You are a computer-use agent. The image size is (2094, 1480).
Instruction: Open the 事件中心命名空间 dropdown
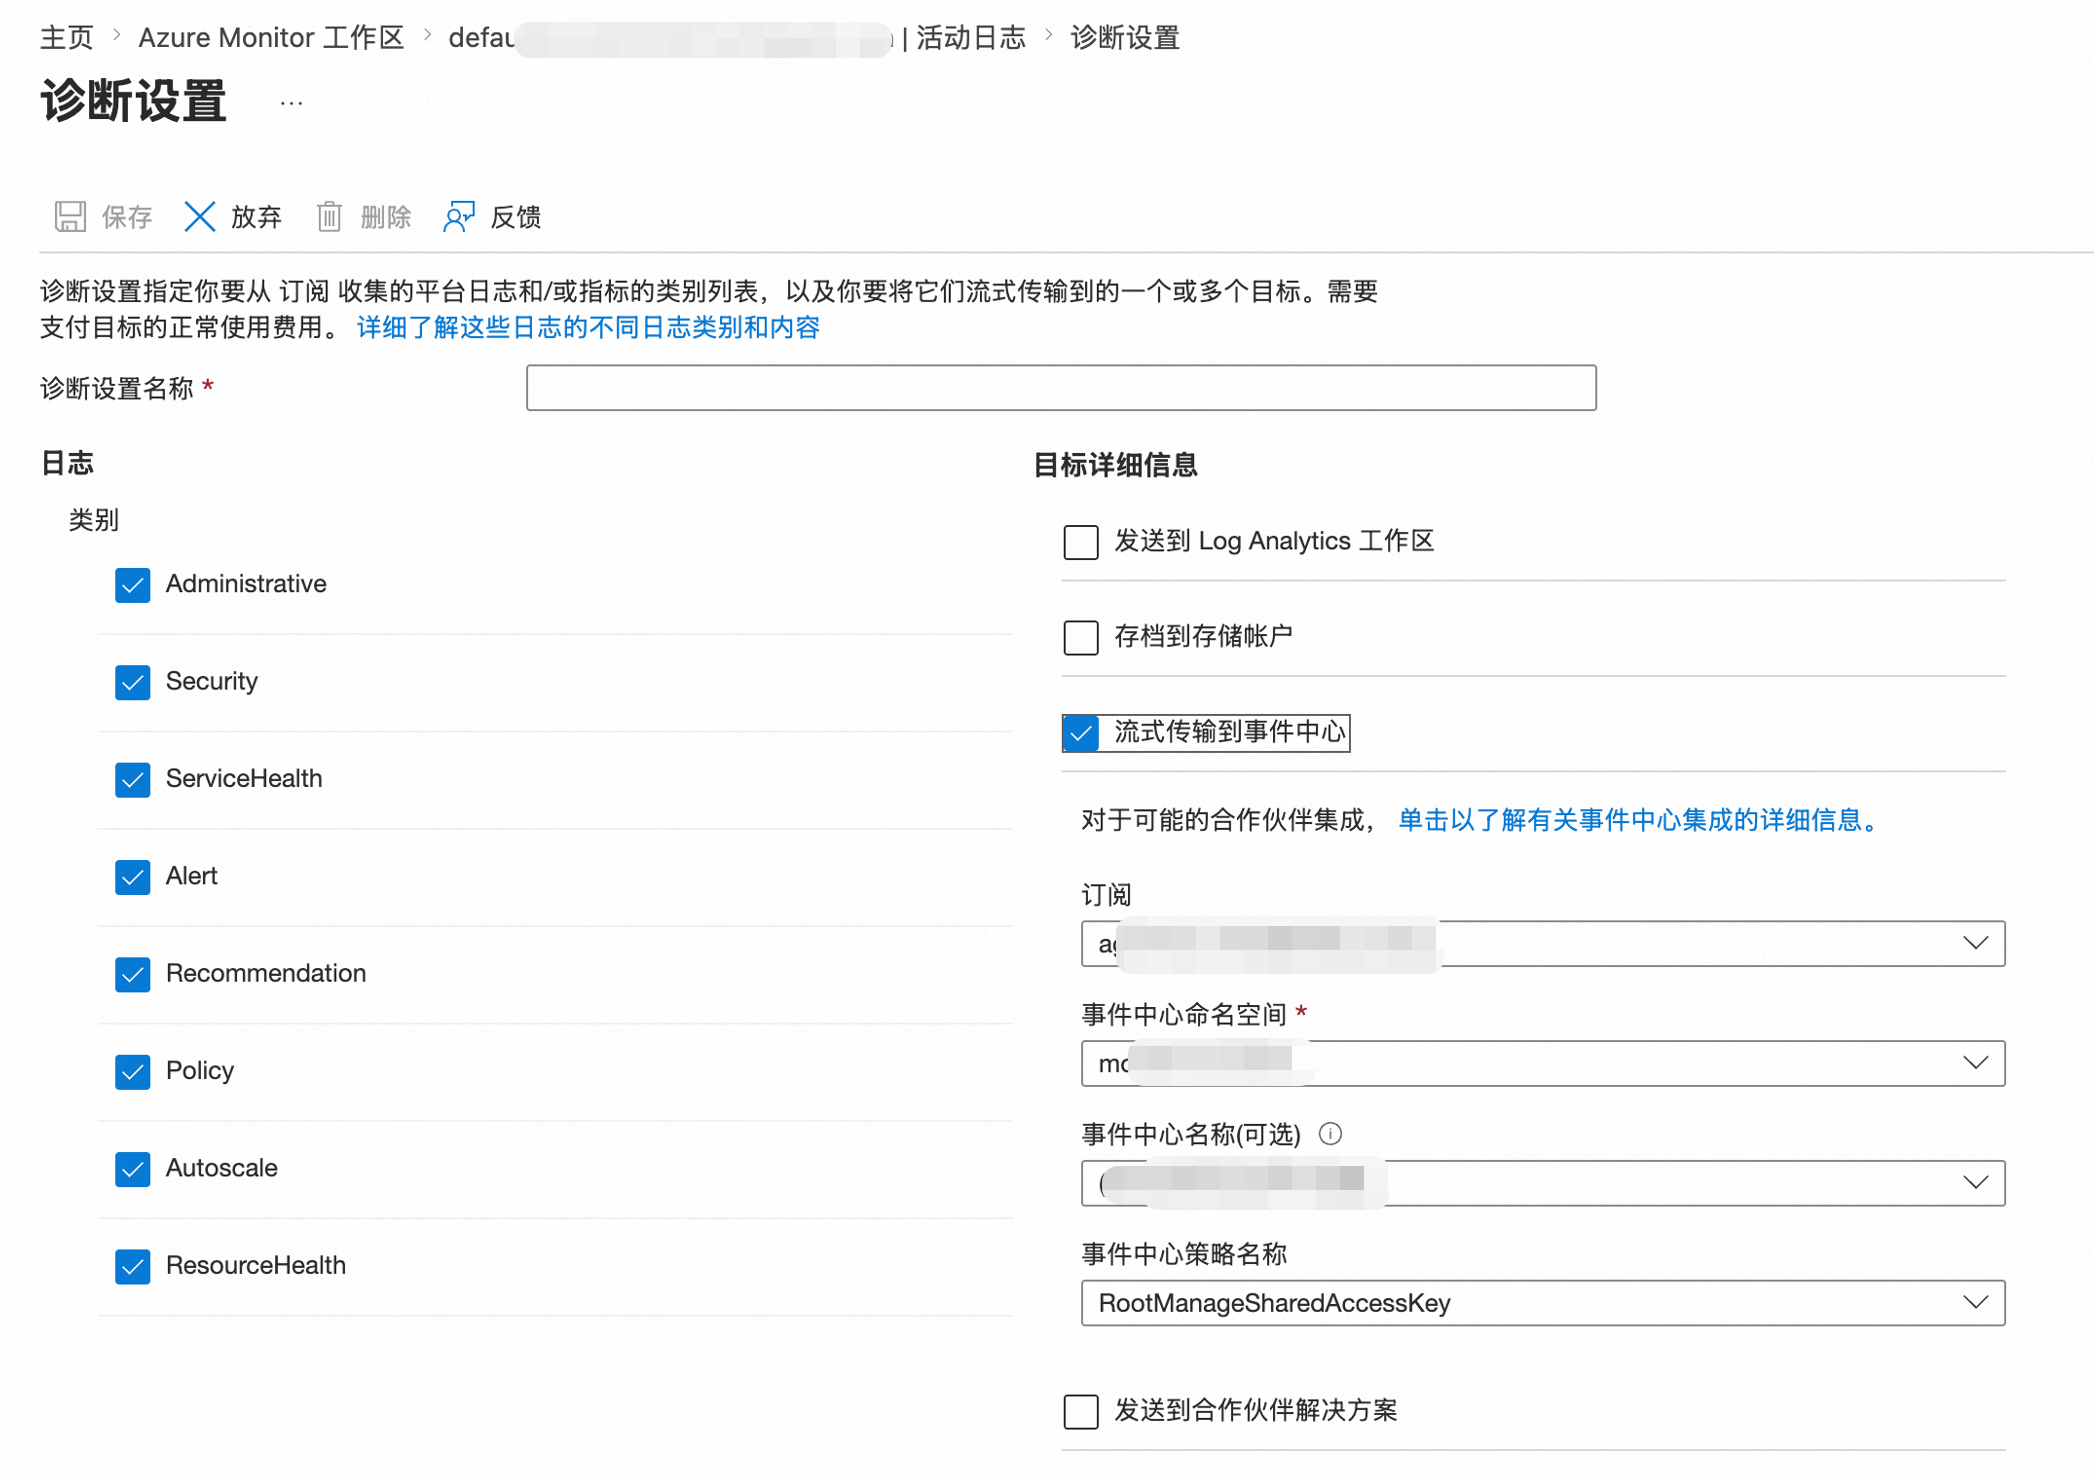click(x=1543, y=1063)
